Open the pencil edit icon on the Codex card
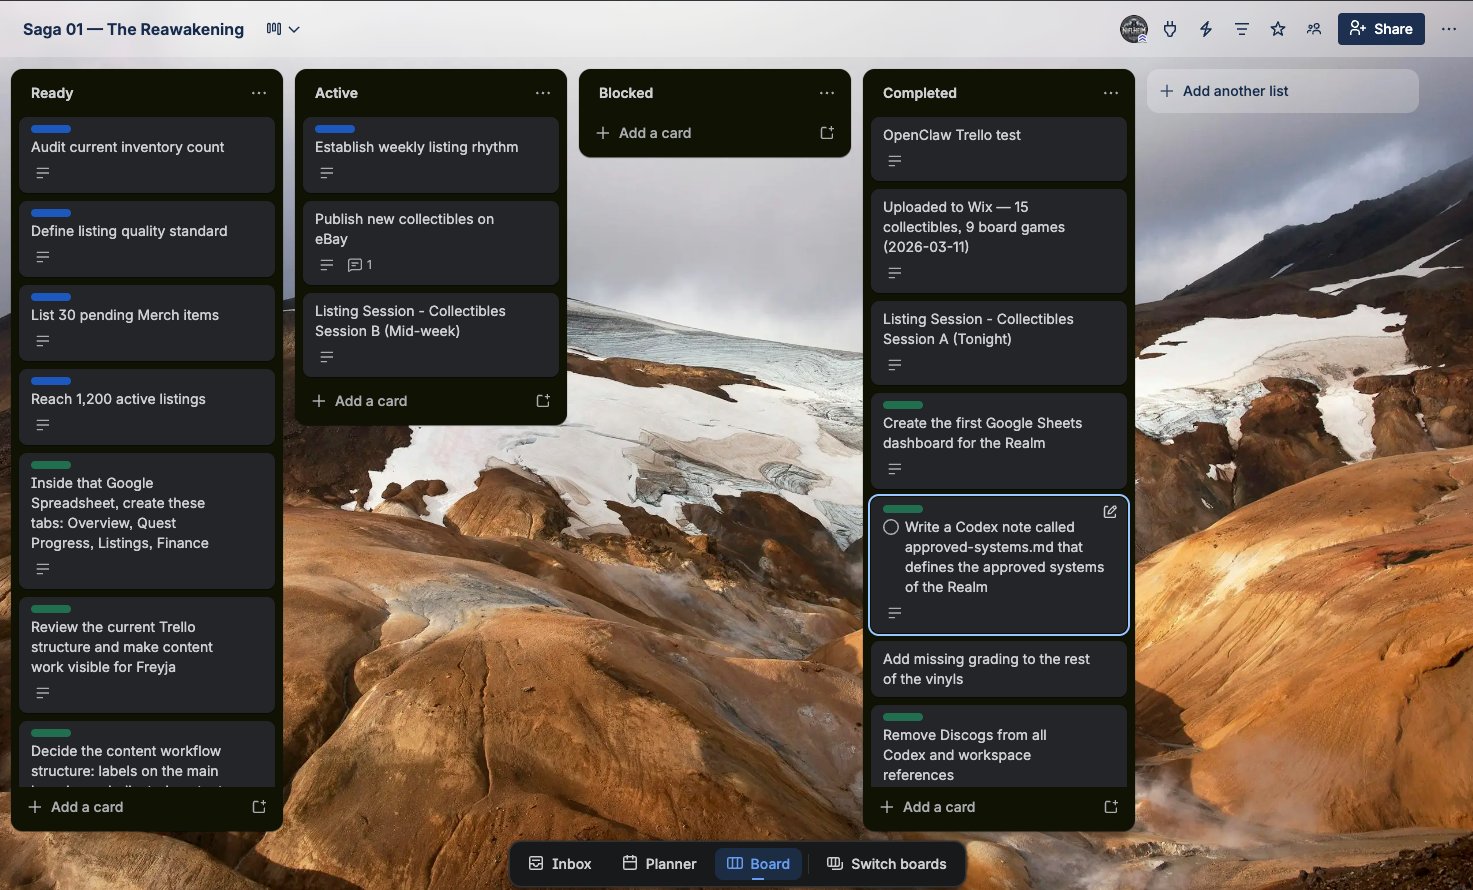This screenshot has width=1473, height=890. [1109, 511]
